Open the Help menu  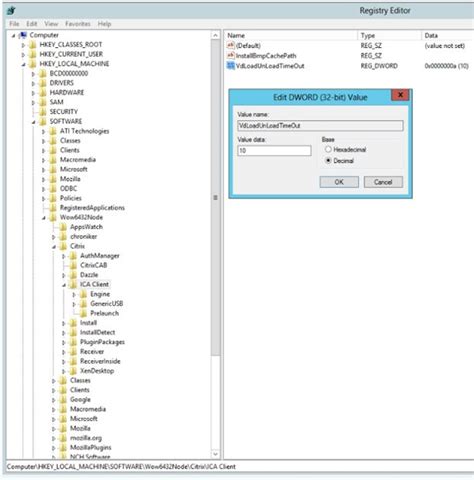pos(104,24)
